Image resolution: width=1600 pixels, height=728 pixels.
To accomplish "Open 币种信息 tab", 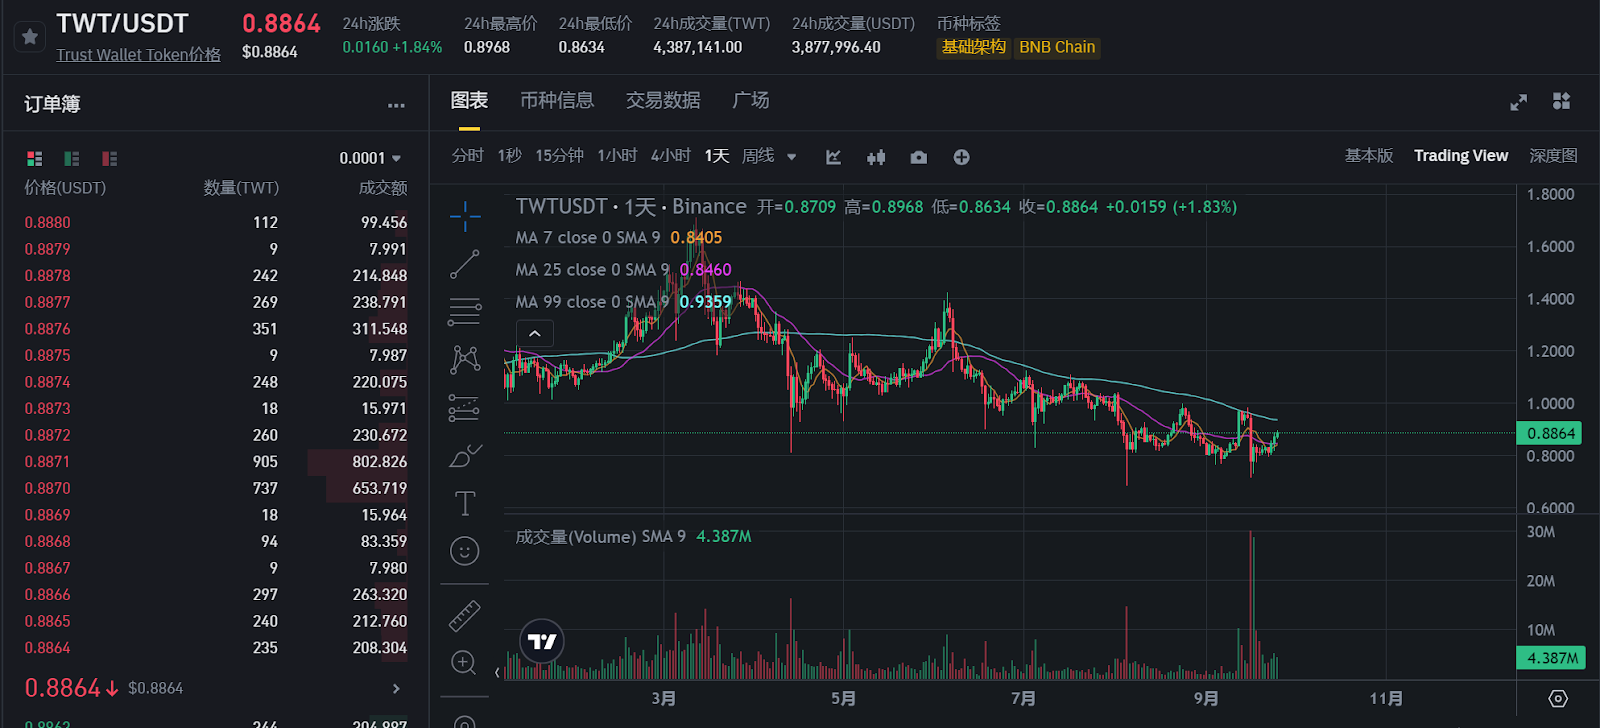I will (557, 100).
